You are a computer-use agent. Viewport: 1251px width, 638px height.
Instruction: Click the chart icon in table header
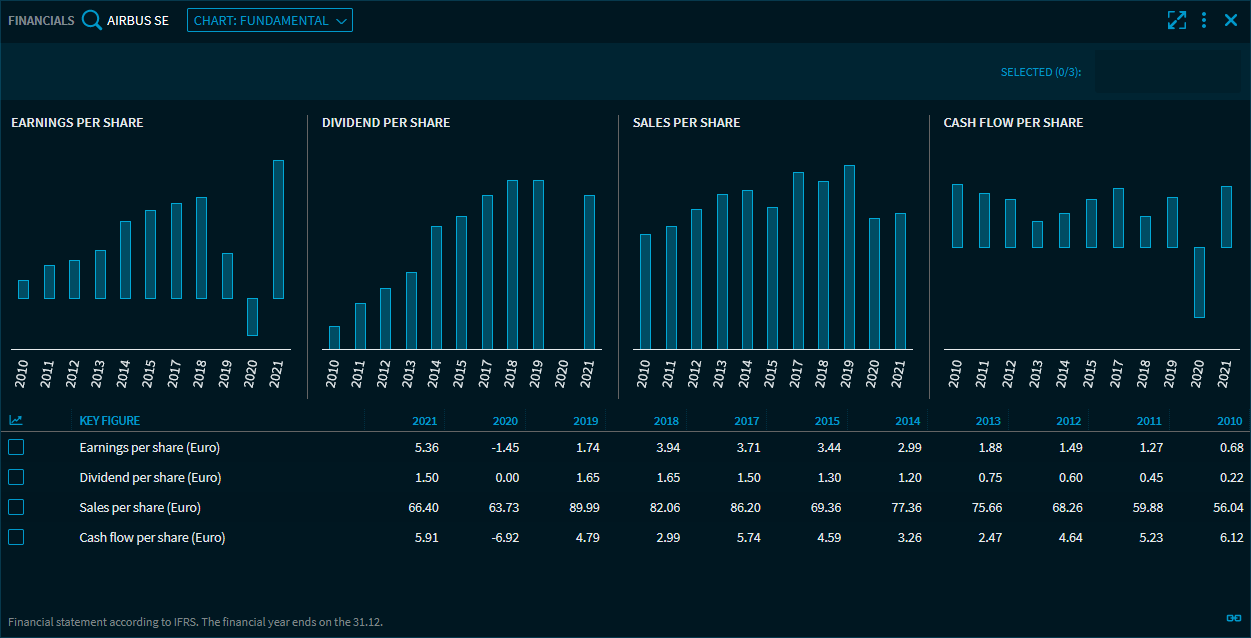(16, 421)
